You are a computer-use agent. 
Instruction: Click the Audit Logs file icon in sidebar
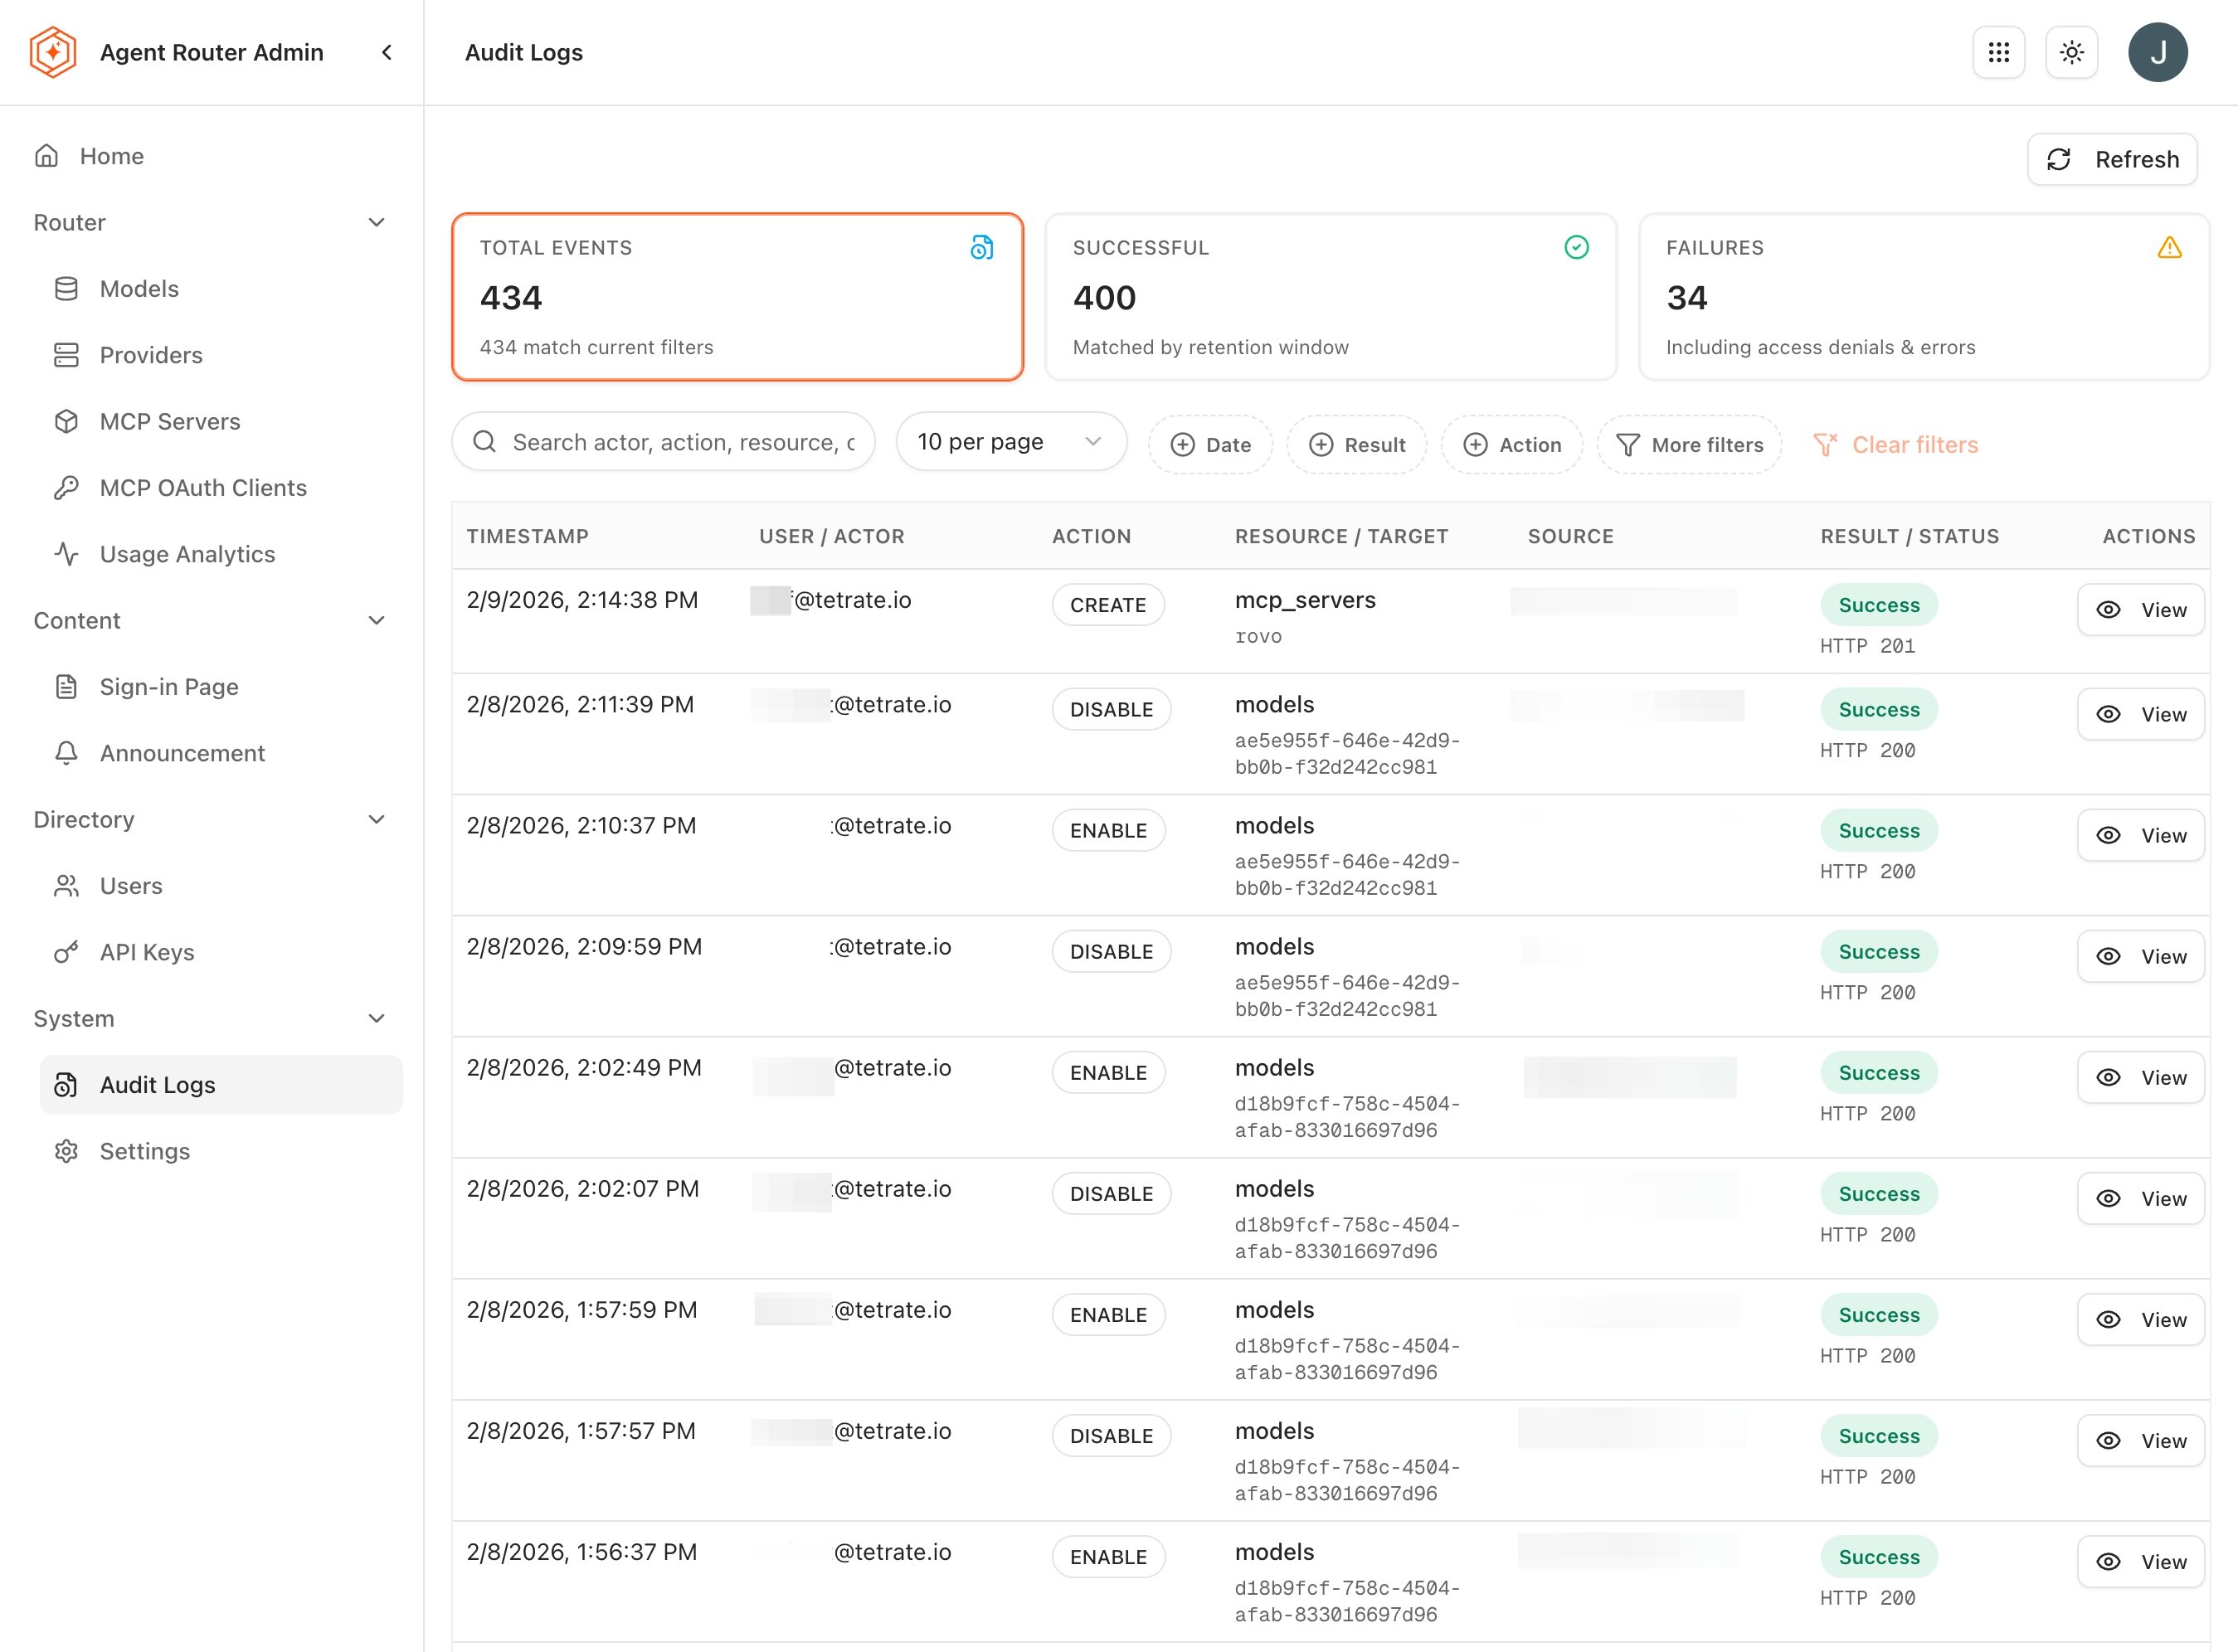66,1085
